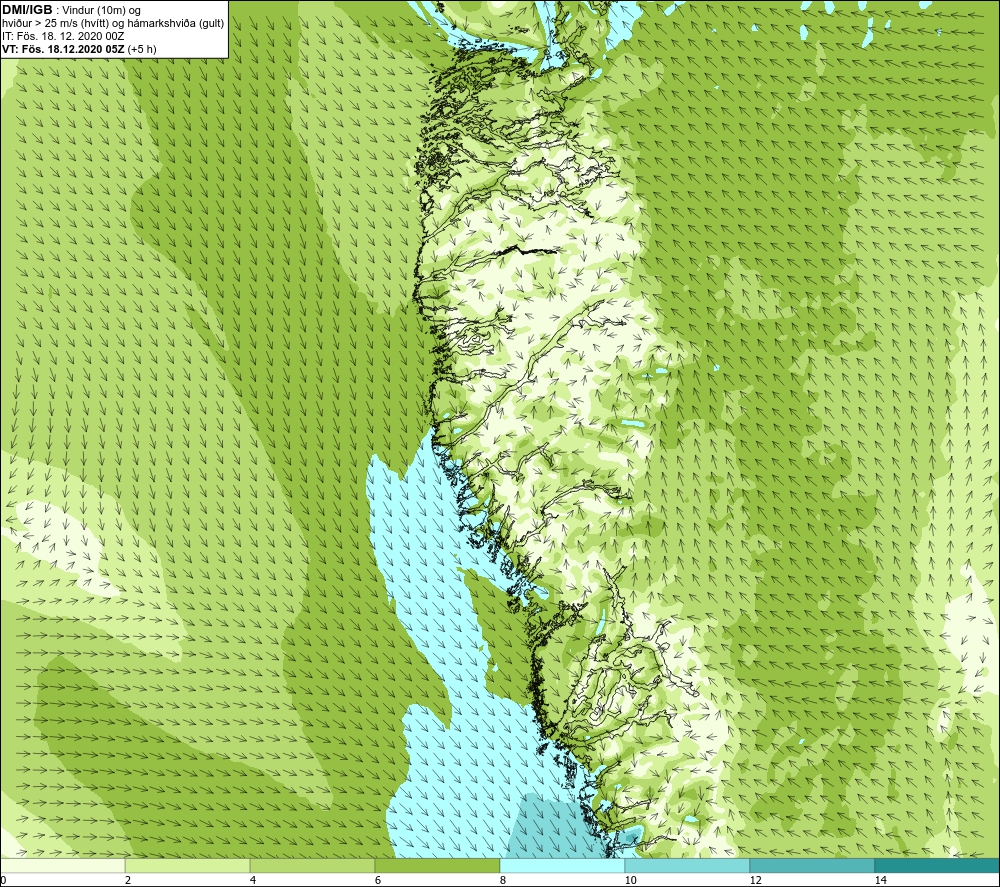Click the 'hviður > 25 m/s' line
The height and width of the screenshot is (887, 1000).
pos(113,24)
